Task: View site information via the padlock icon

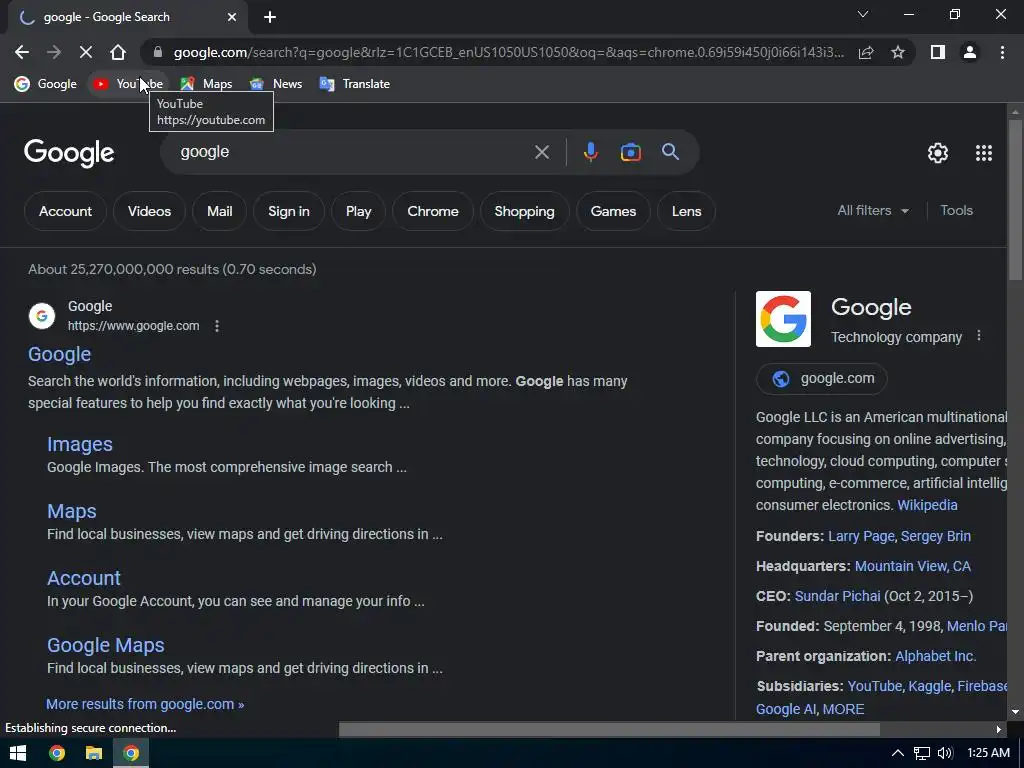Action: pyautogui.click(x=157, y=52)
